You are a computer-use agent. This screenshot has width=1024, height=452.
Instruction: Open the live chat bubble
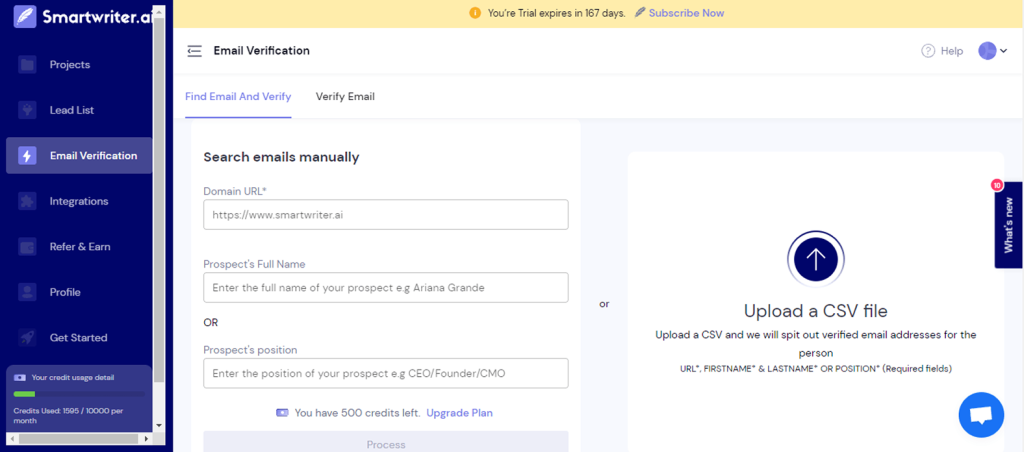click(x=980, y=415)
